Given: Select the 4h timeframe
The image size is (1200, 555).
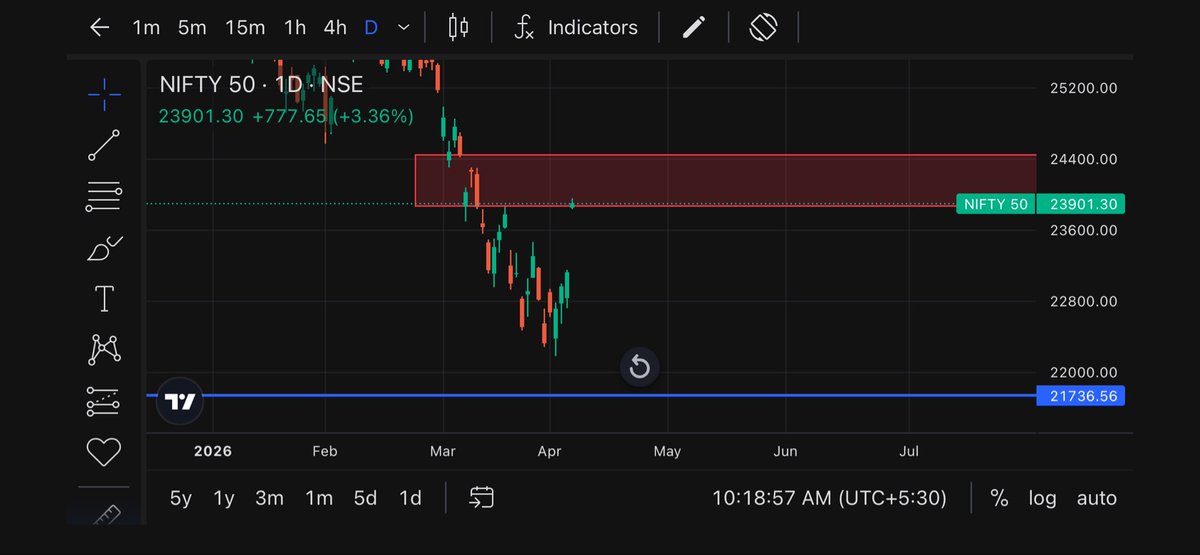Looking at the screenshot, I should 335,28.
